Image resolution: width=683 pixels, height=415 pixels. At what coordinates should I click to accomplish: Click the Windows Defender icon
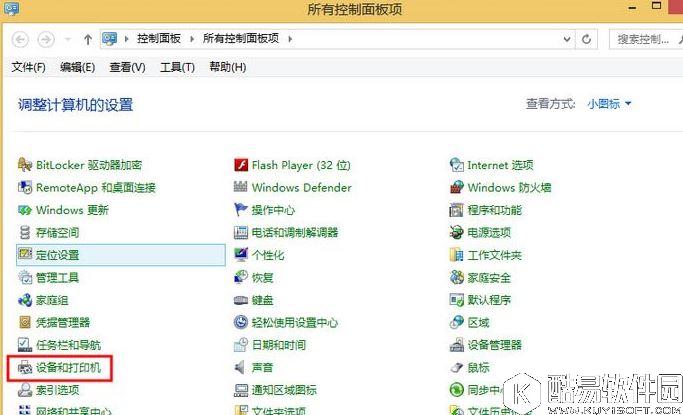pos(241,188)
